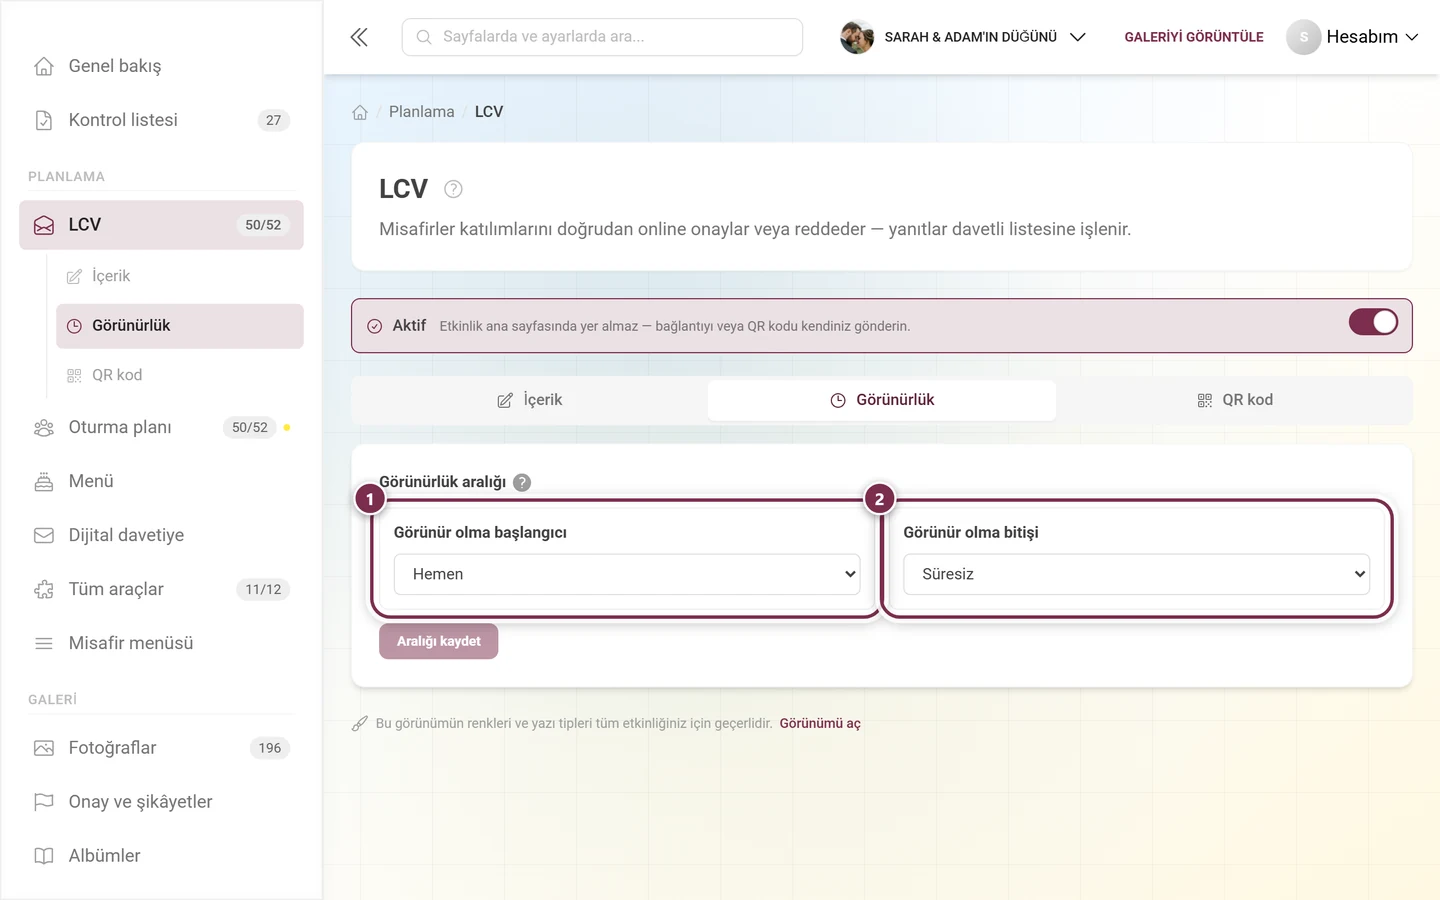This screenshot has width=1440, height=900.
Task: Click the Fotoğraflar image icon
Action: click(44, 748)
